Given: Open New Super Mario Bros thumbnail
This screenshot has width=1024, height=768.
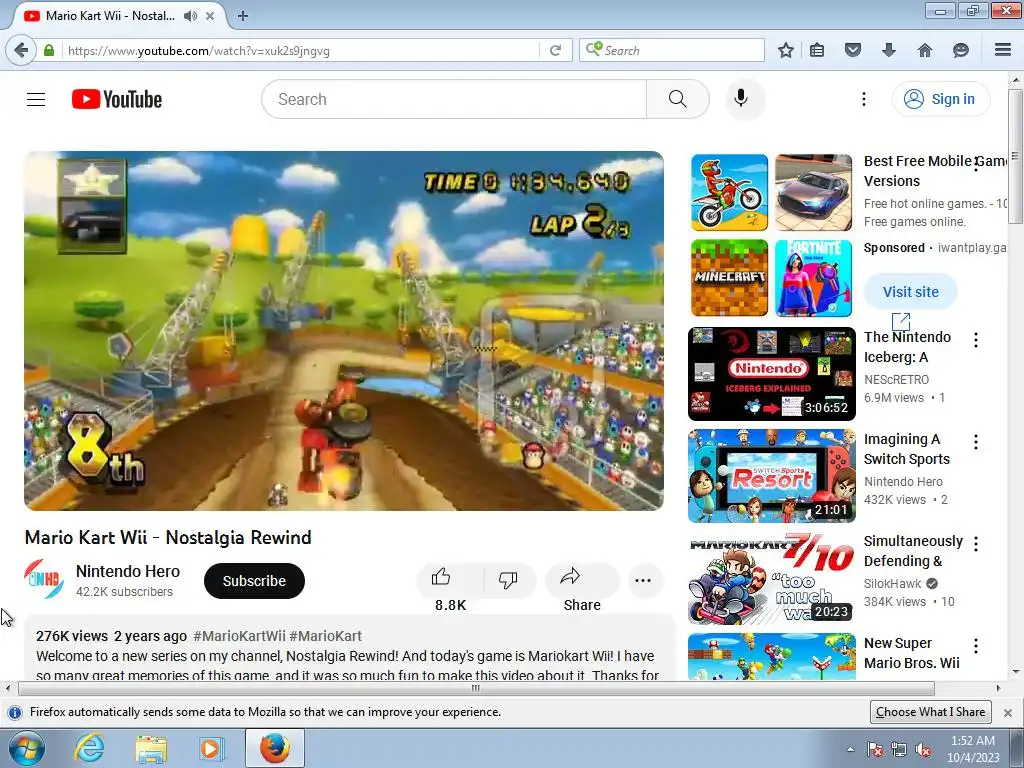Looking at the screenshot, I should (772, 656).
